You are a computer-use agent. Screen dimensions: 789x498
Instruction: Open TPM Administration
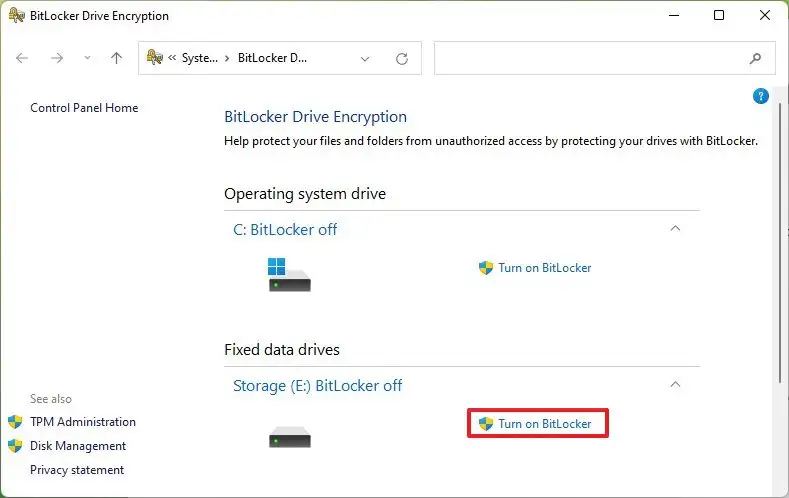tap(82, 422)
